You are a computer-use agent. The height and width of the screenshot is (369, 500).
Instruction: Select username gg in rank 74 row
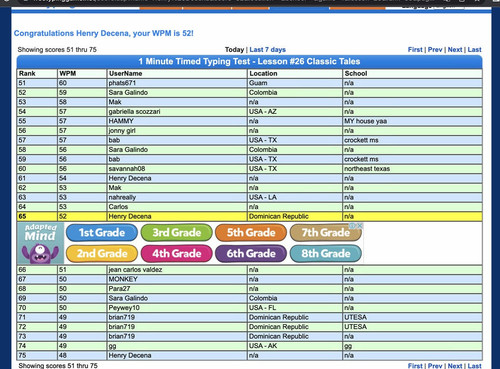[112, 346]
